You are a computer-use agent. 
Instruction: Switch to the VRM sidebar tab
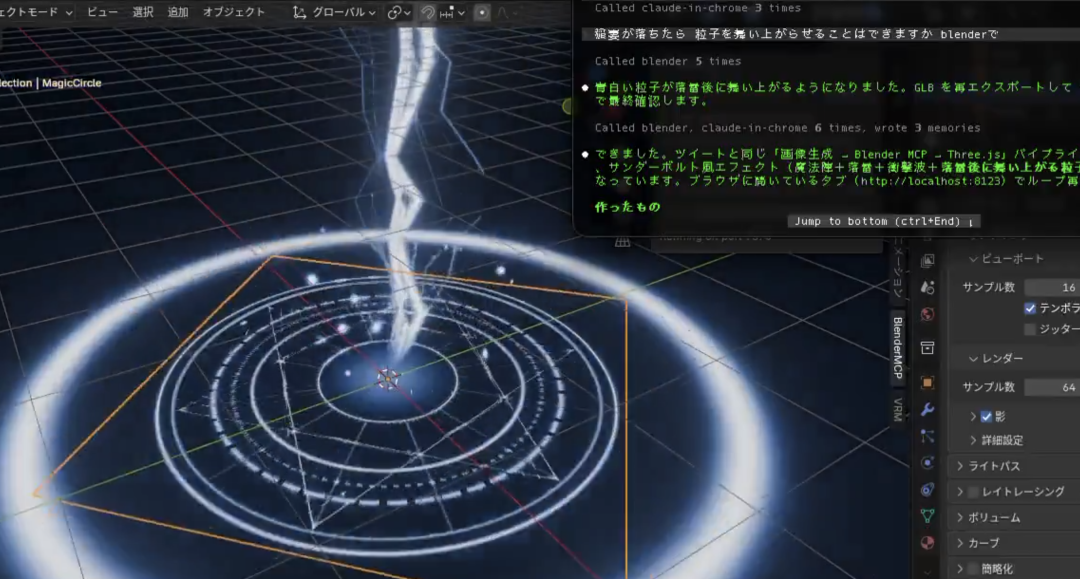click(897, 409)
